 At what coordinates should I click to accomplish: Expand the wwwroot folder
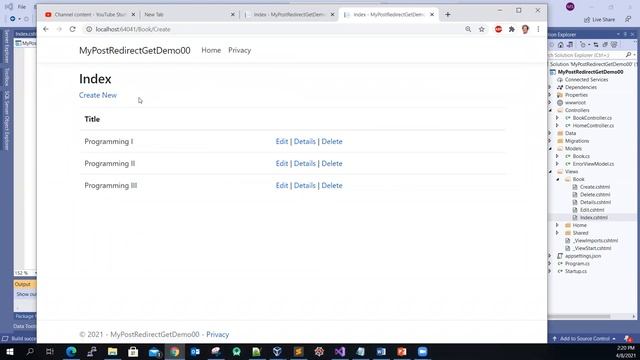click(x=550, y=102)
